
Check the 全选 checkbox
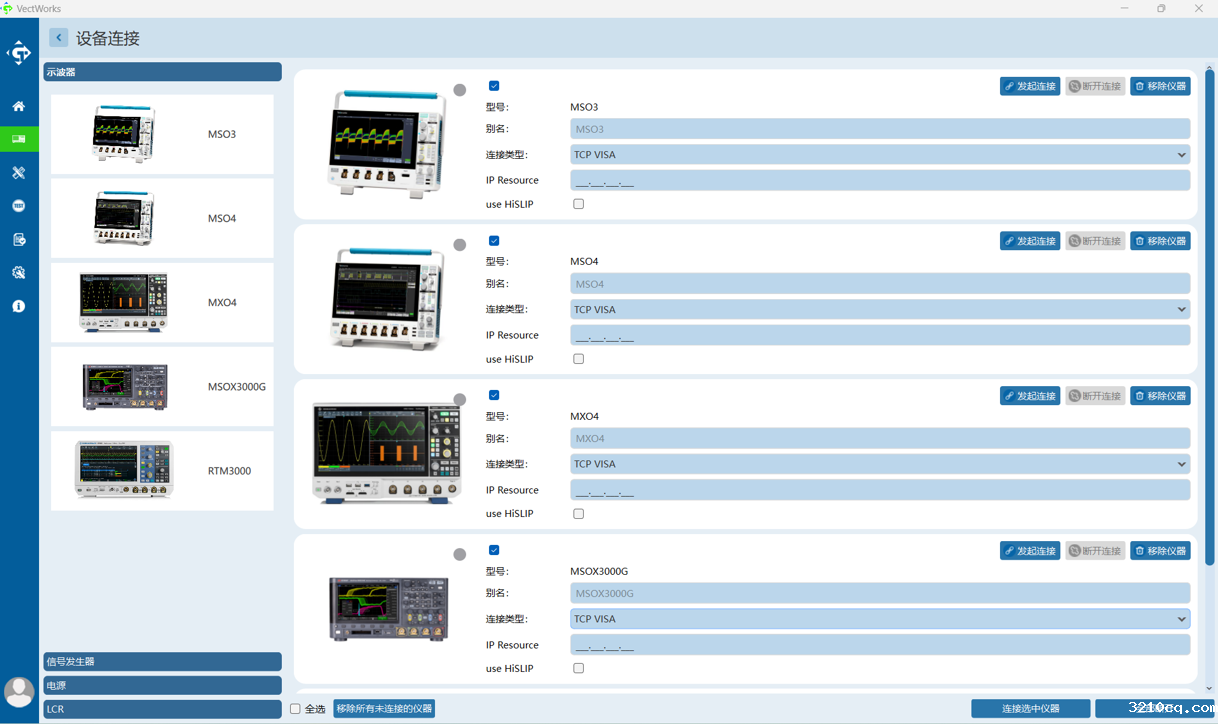[x=295, y=709]
